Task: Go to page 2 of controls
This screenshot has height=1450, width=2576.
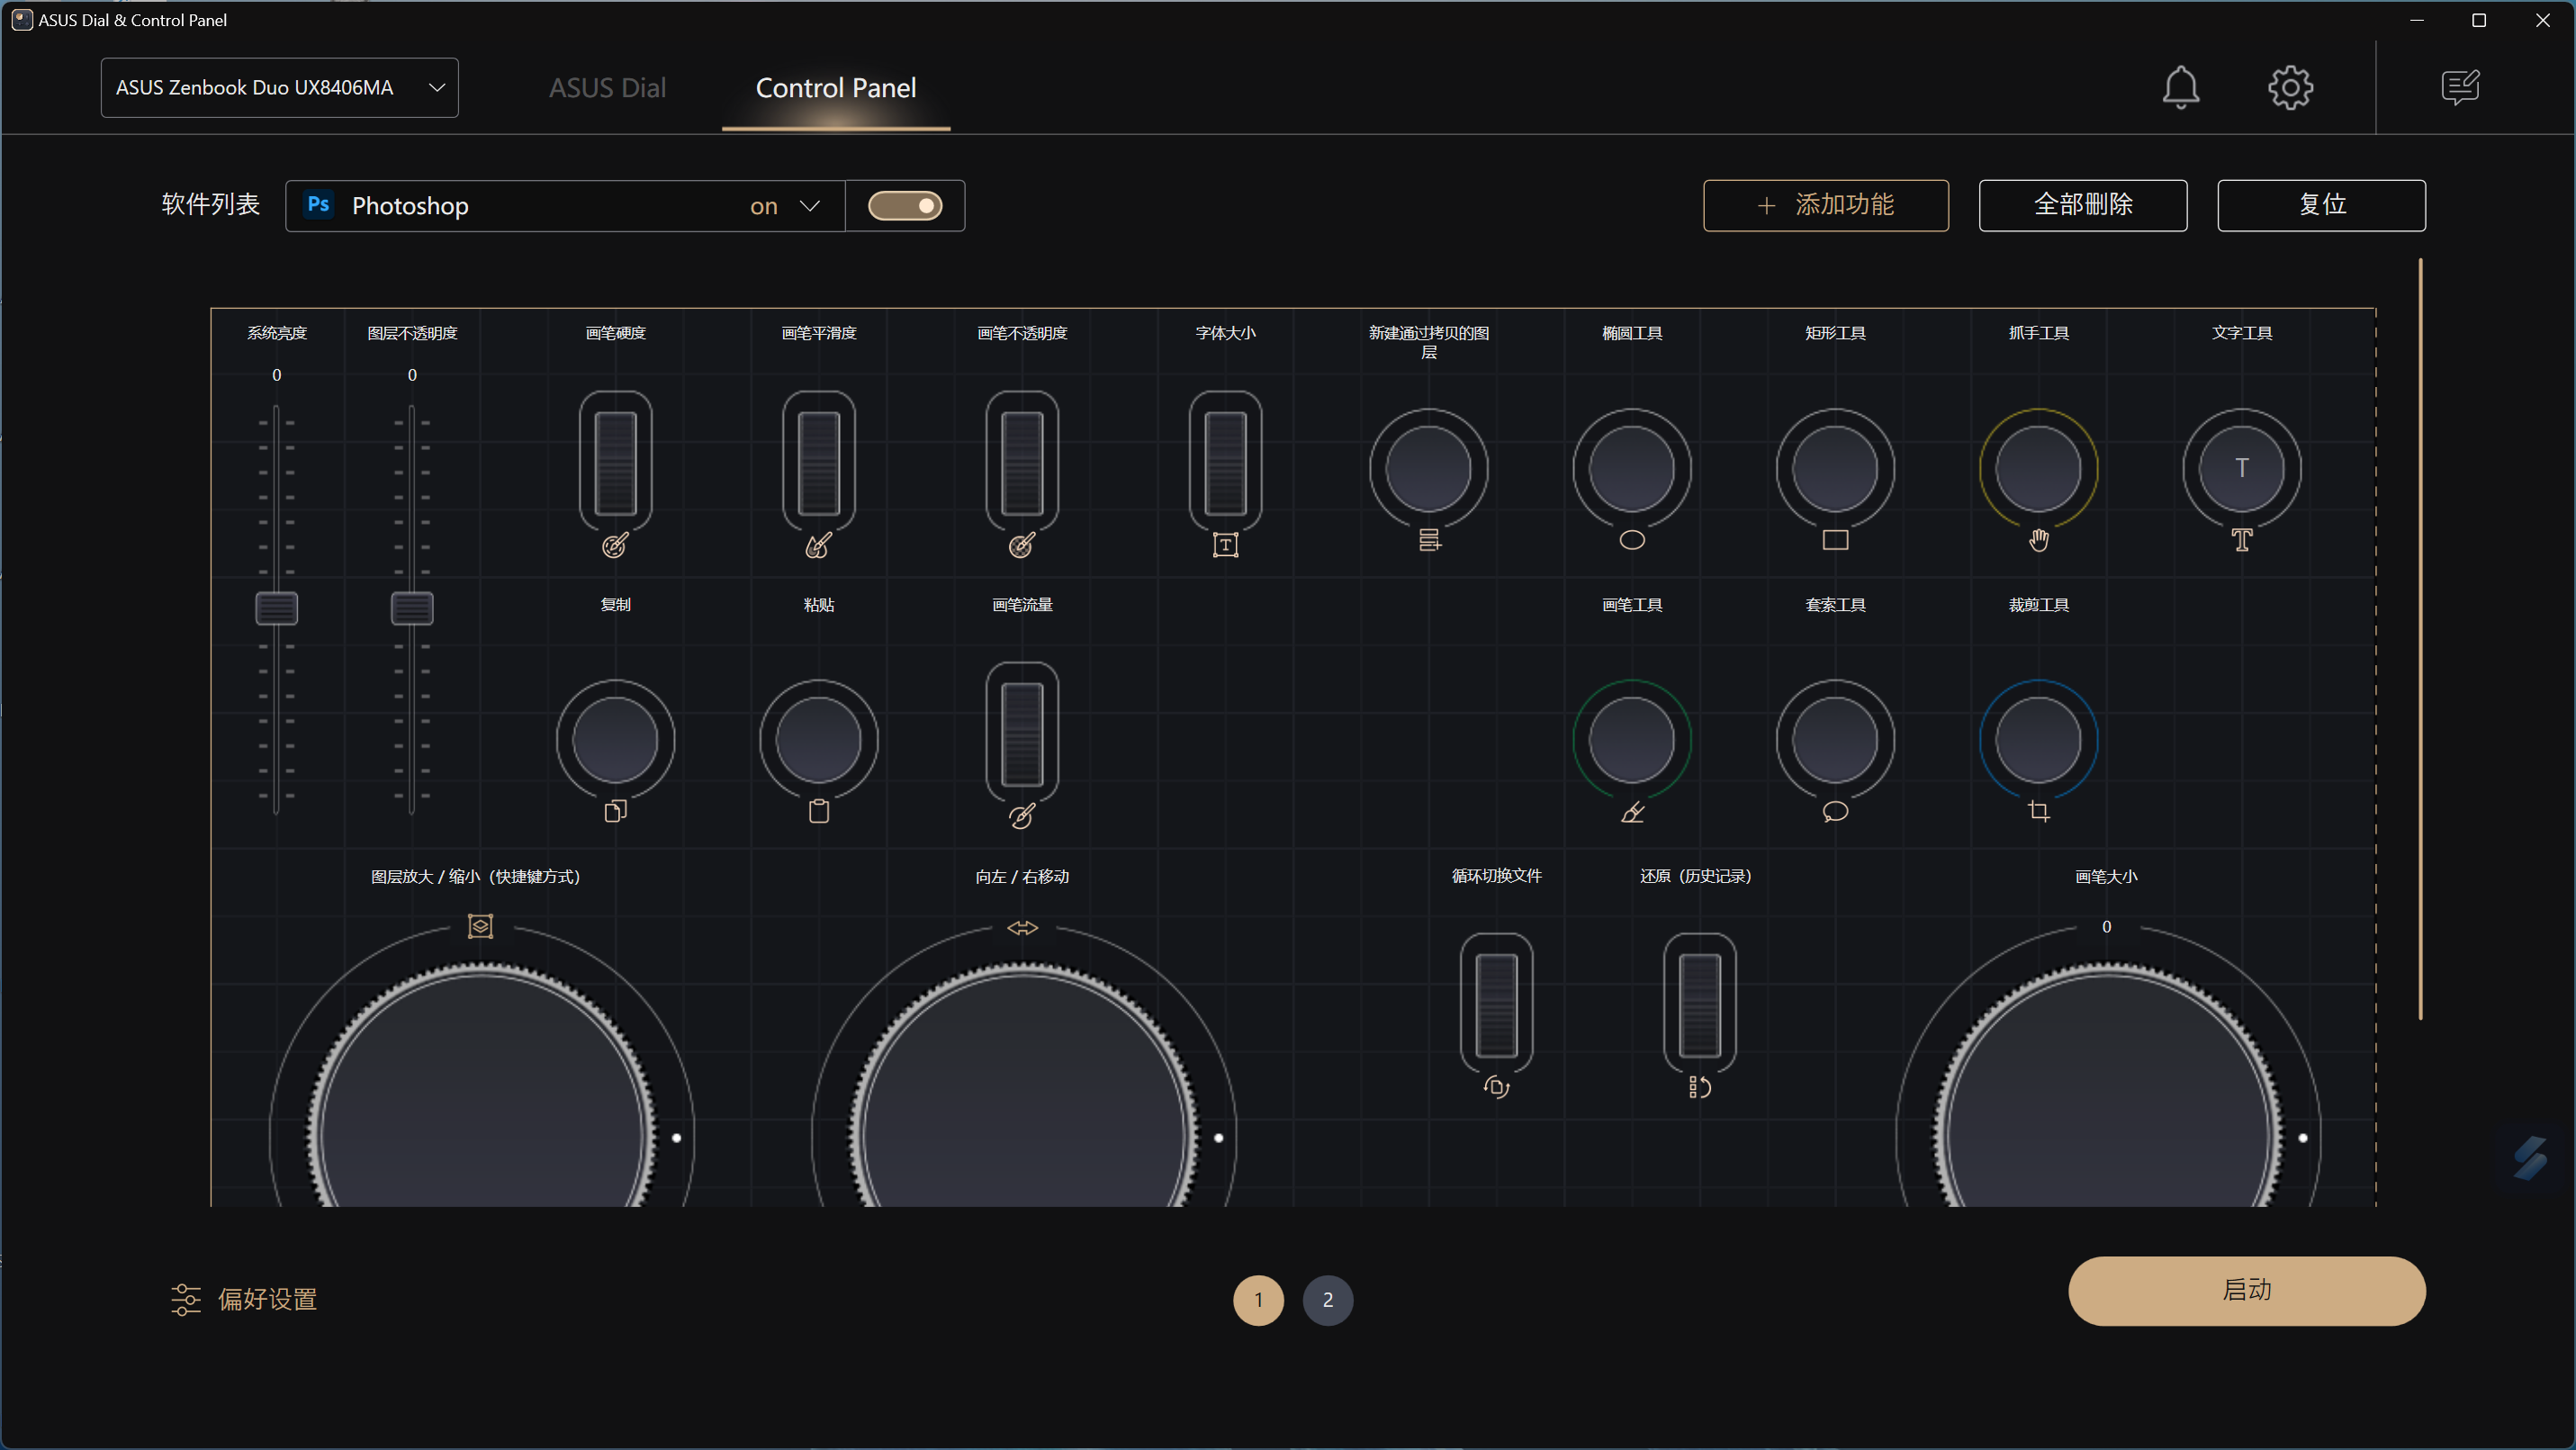Action: (x=1327, y=1299)
